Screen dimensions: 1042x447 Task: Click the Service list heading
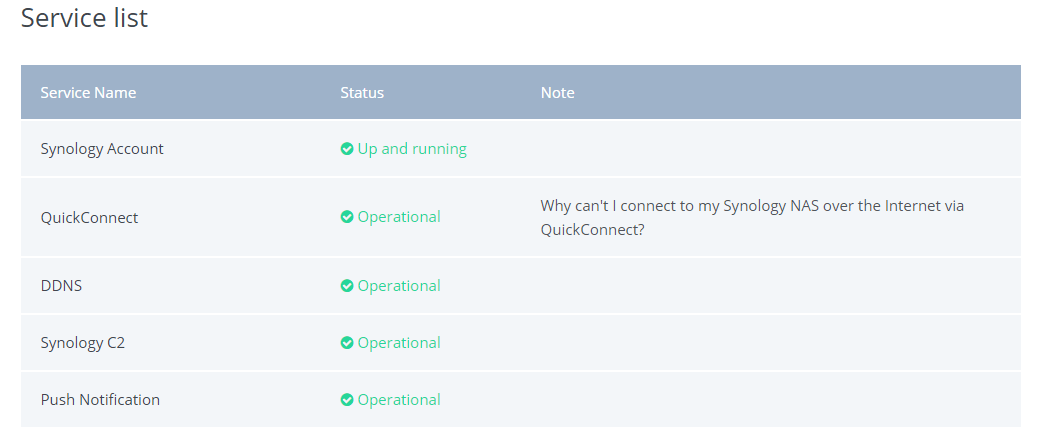coord(84,18)
